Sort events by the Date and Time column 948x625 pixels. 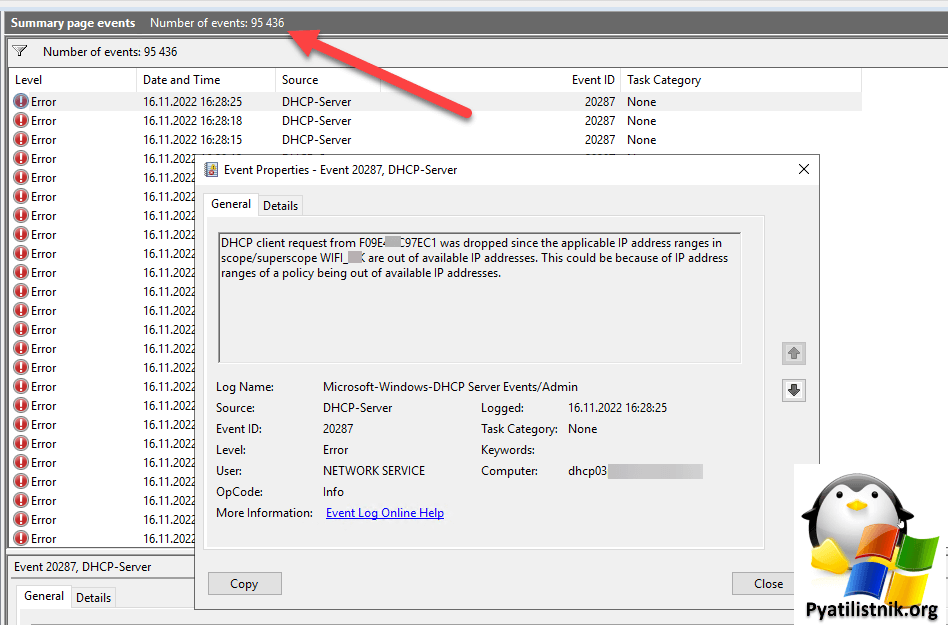(x=180, y=79)
